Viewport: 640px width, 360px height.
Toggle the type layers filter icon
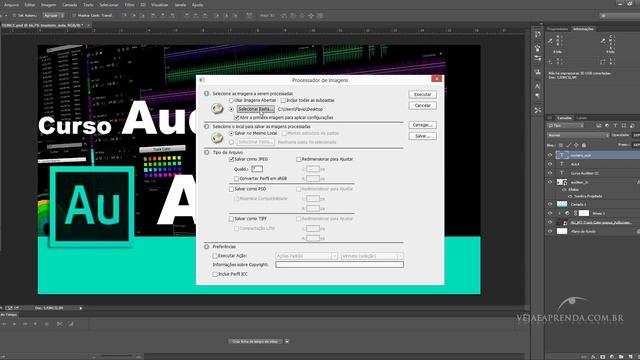[x=615, y=126]
